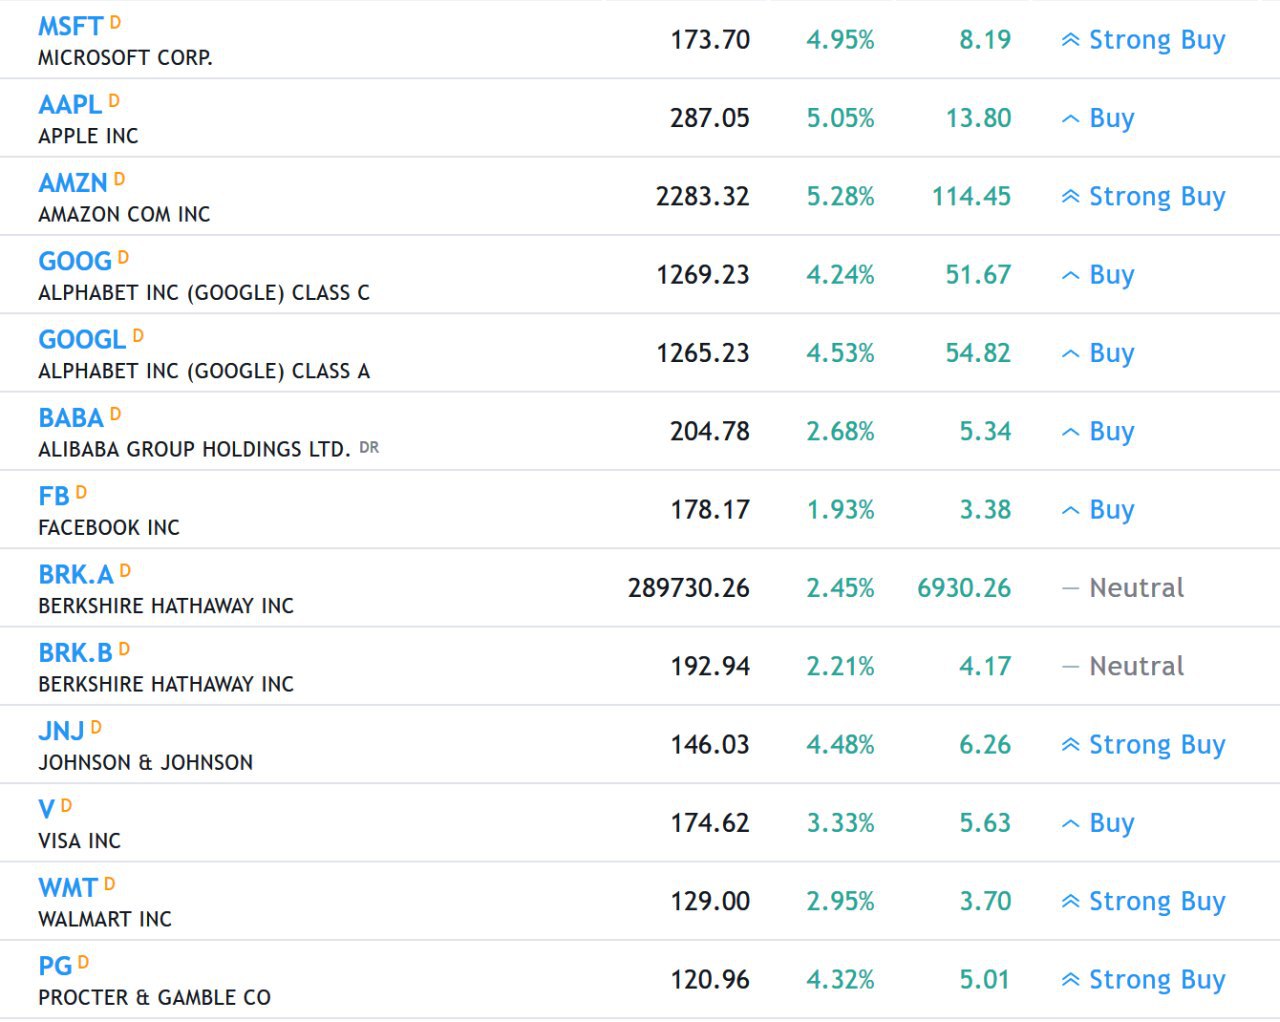Click the delayed-data D badge next to FB
The width and height of the screenshot is (1280, 1022).
[x=81, y=492]
